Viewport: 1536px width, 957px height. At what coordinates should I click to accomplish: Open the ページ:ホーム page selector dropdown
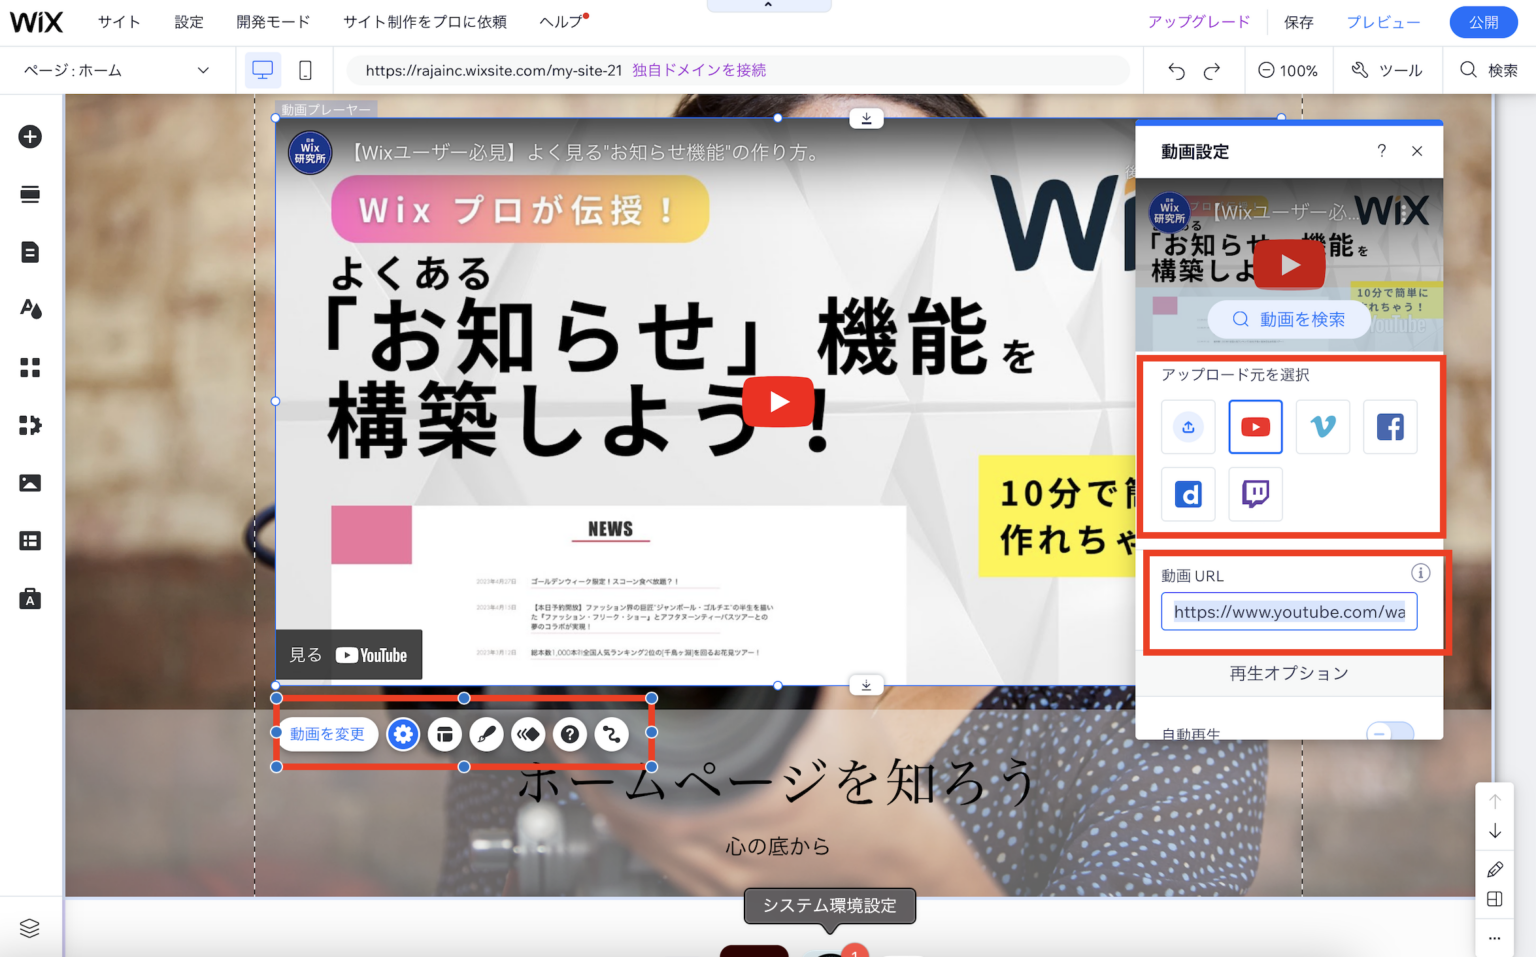pyautogui.click(x=115, y=70)
